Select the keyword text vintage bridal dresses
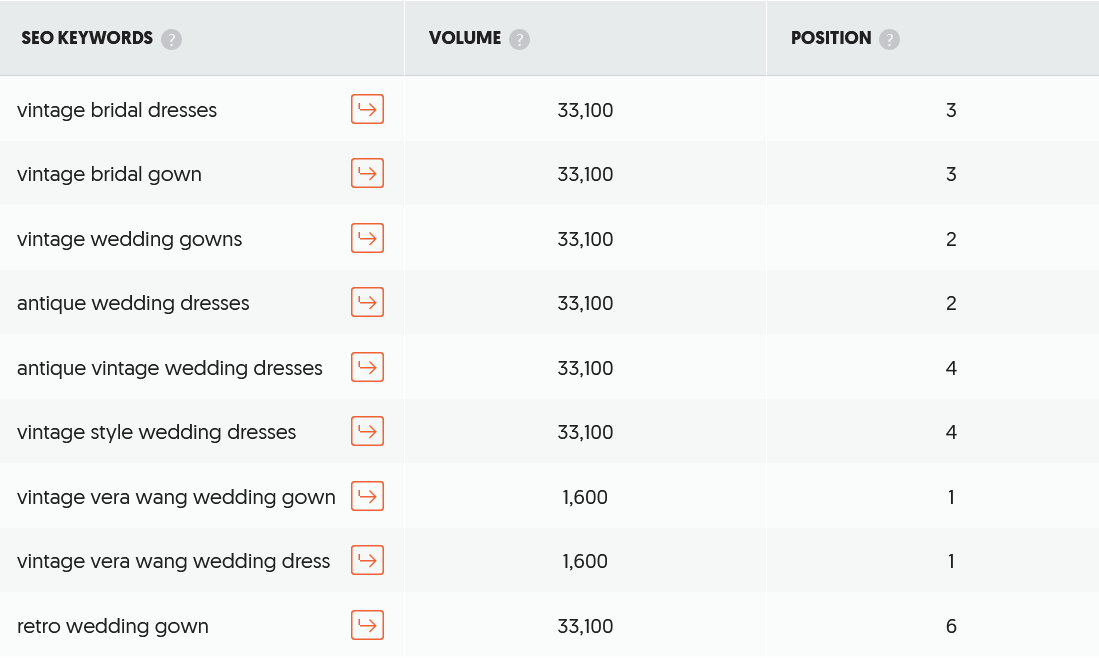The image size is (1099, 658). [x=116, y=110]
